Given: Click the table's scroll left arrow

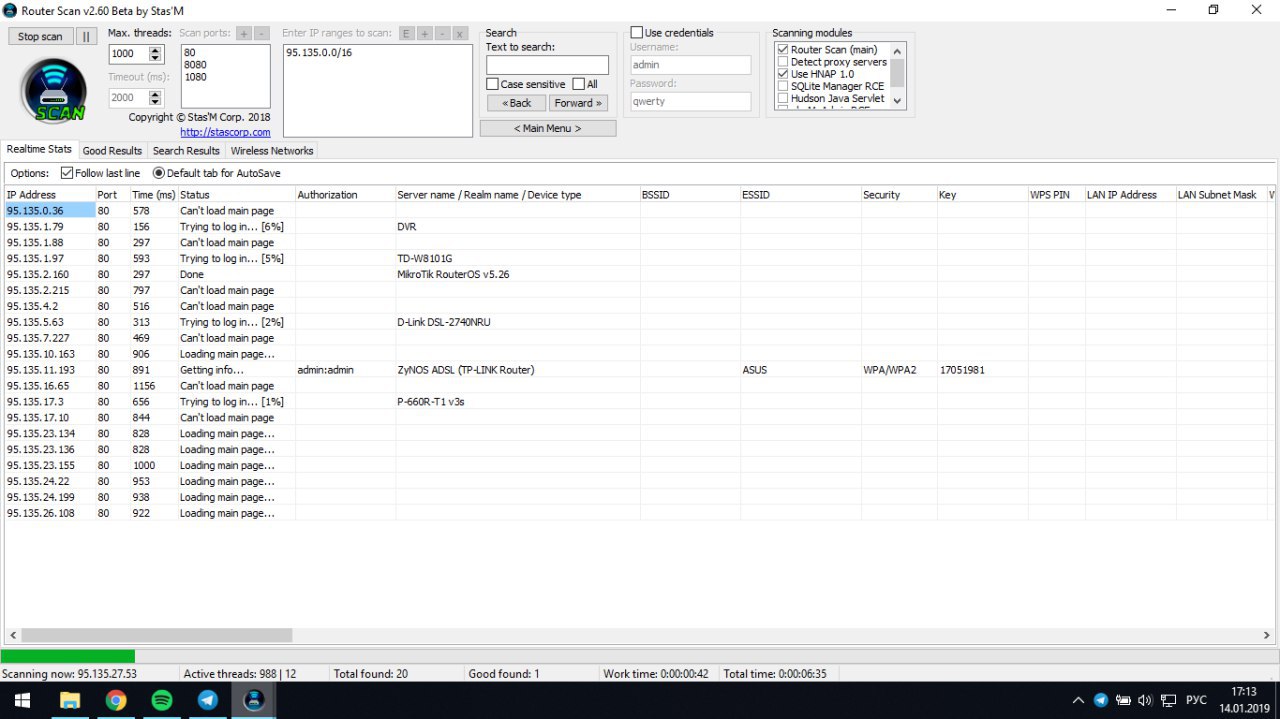Looking at the screenshot, I should point(13,635).
